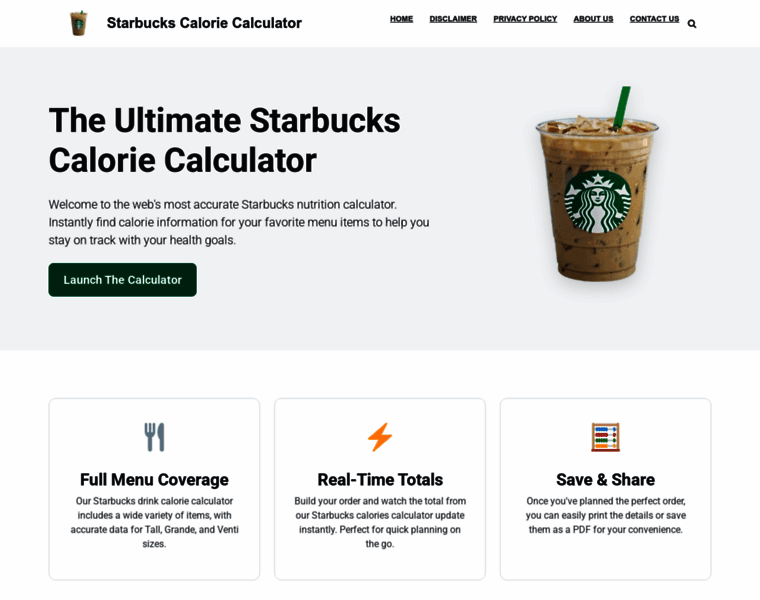Viewport: 760px width, 600px height.
Task: Click the orange lightning bolt icon
Action: pos(380,437)
